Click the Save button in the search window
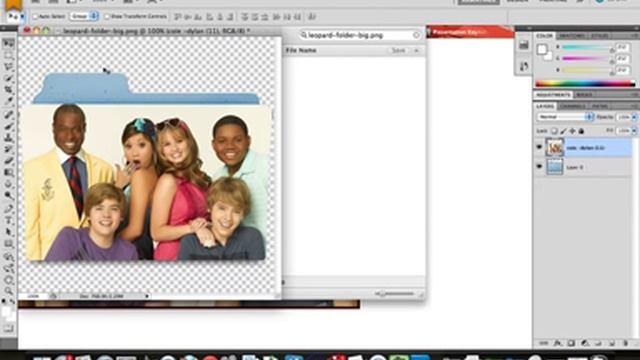 tap(398, 50)
